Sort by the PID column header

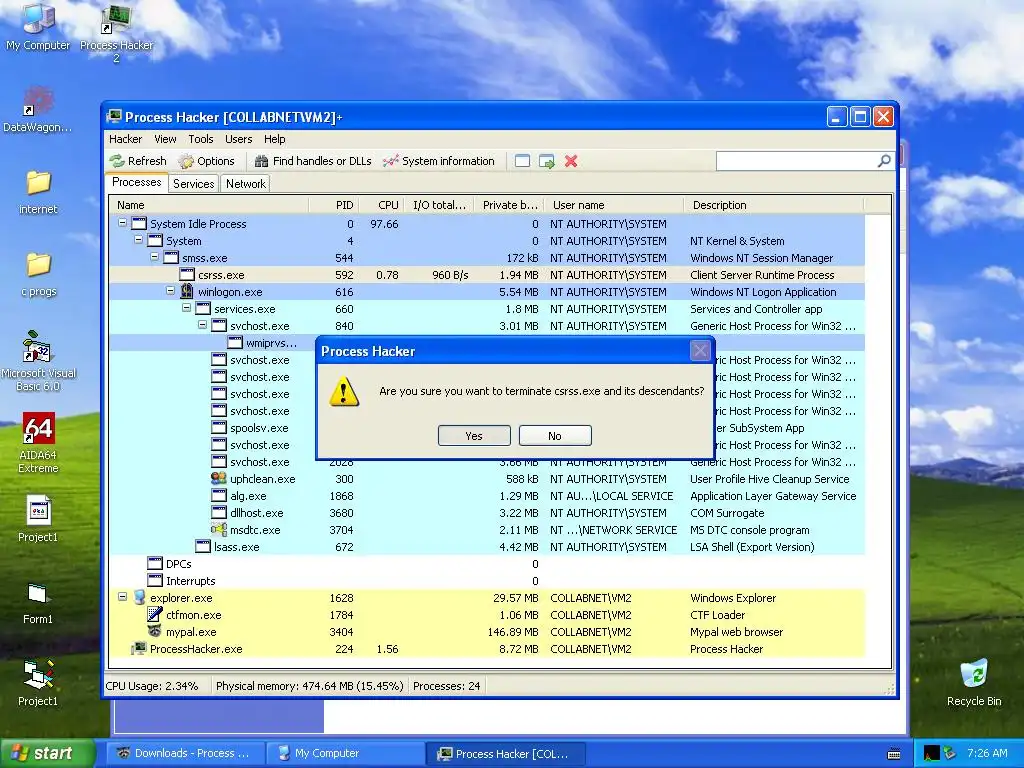pyautogui.click(x=334, y=205)
